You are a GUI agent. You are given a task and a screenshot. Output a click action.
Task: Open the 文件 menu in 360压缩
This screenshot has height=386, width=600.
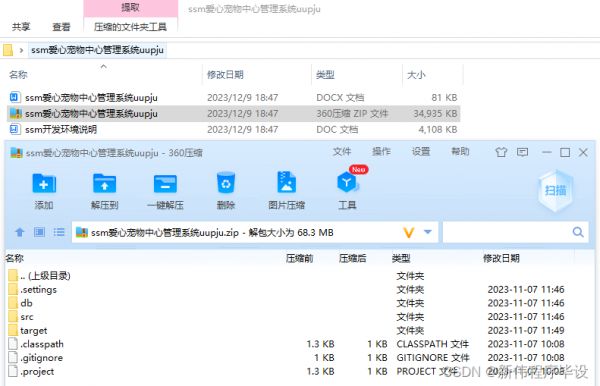point(342,152)
